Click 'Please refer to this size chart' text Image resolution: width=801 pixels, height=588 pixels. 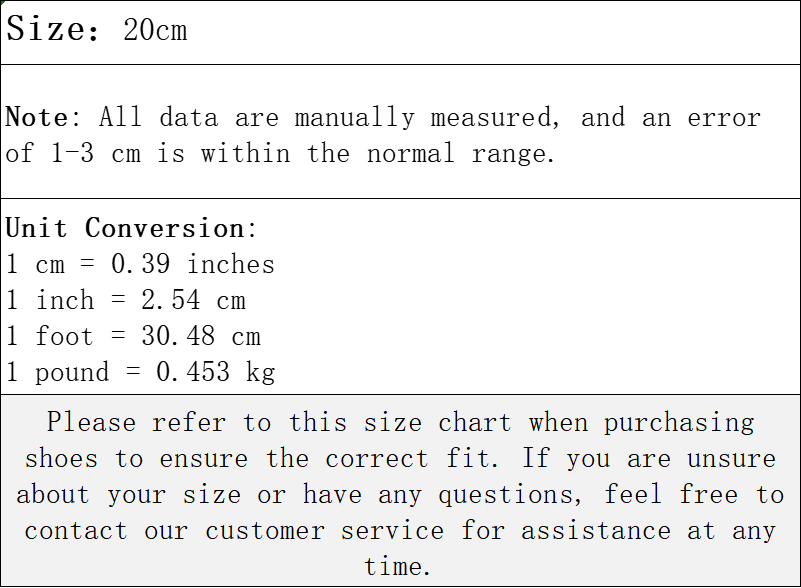[x=279, y=423]
